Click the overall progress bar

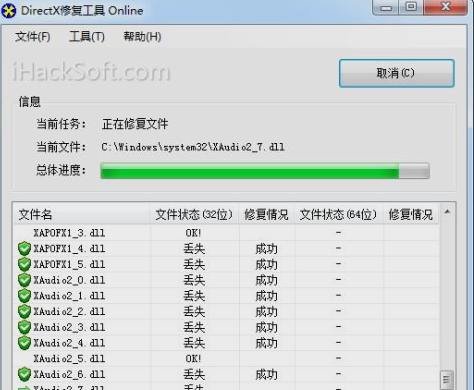pos(265,171)
